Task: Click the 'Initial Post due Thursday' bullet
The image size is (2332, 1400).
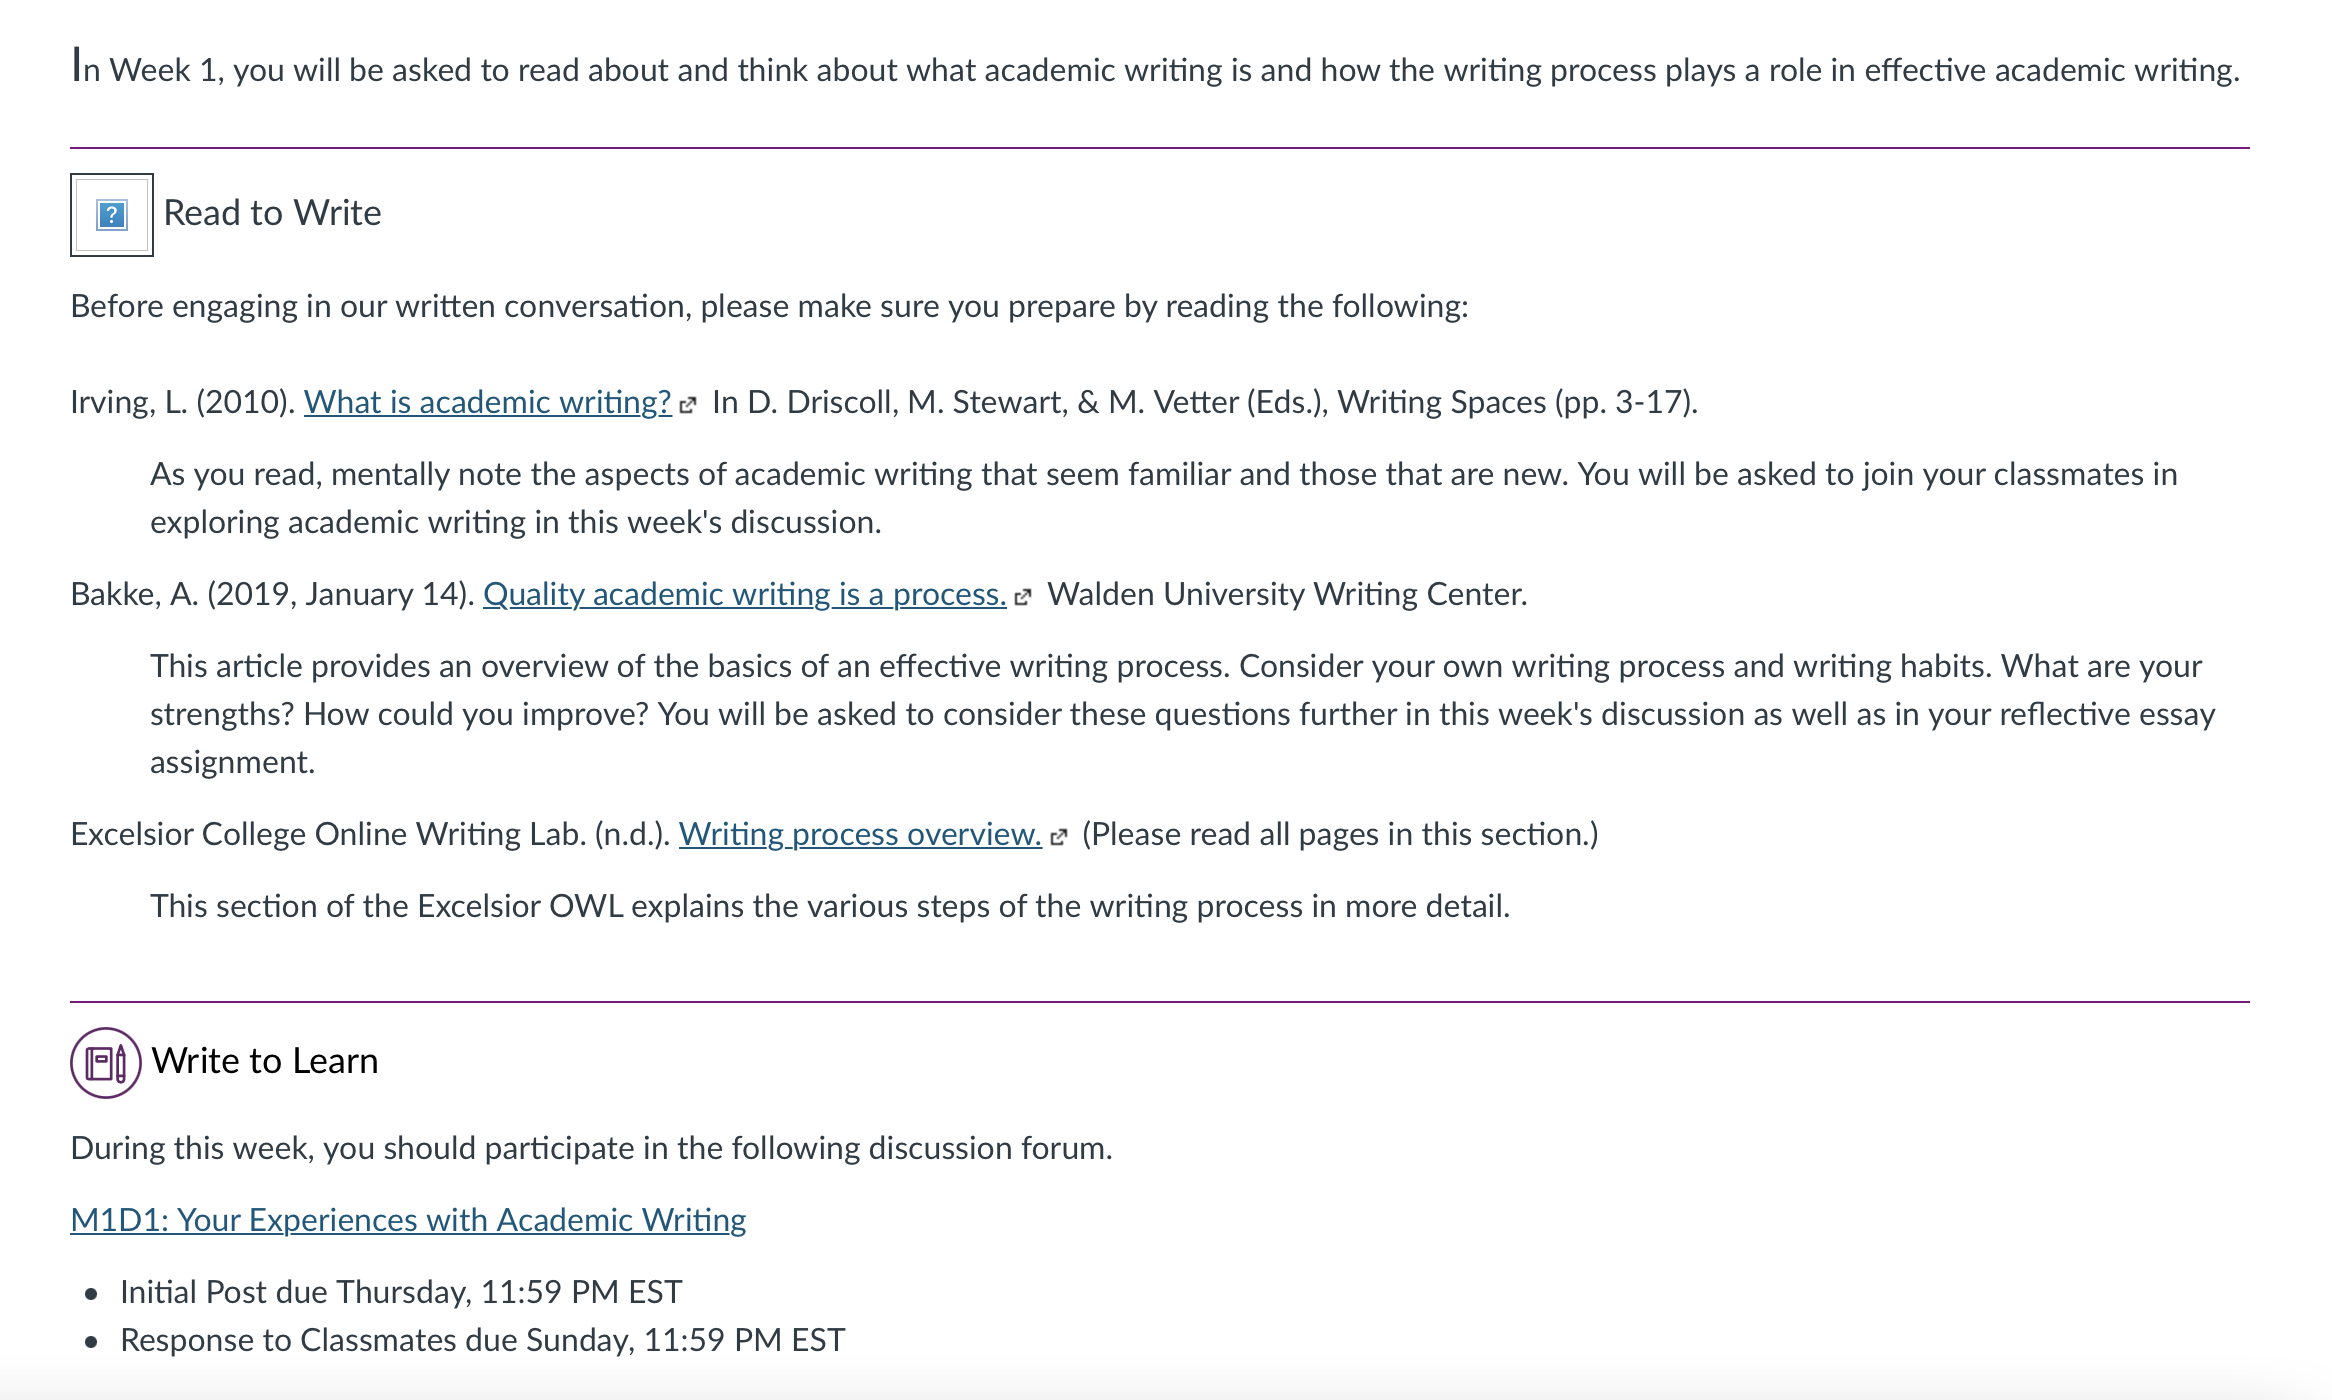Action: (x=401, y=1292)
